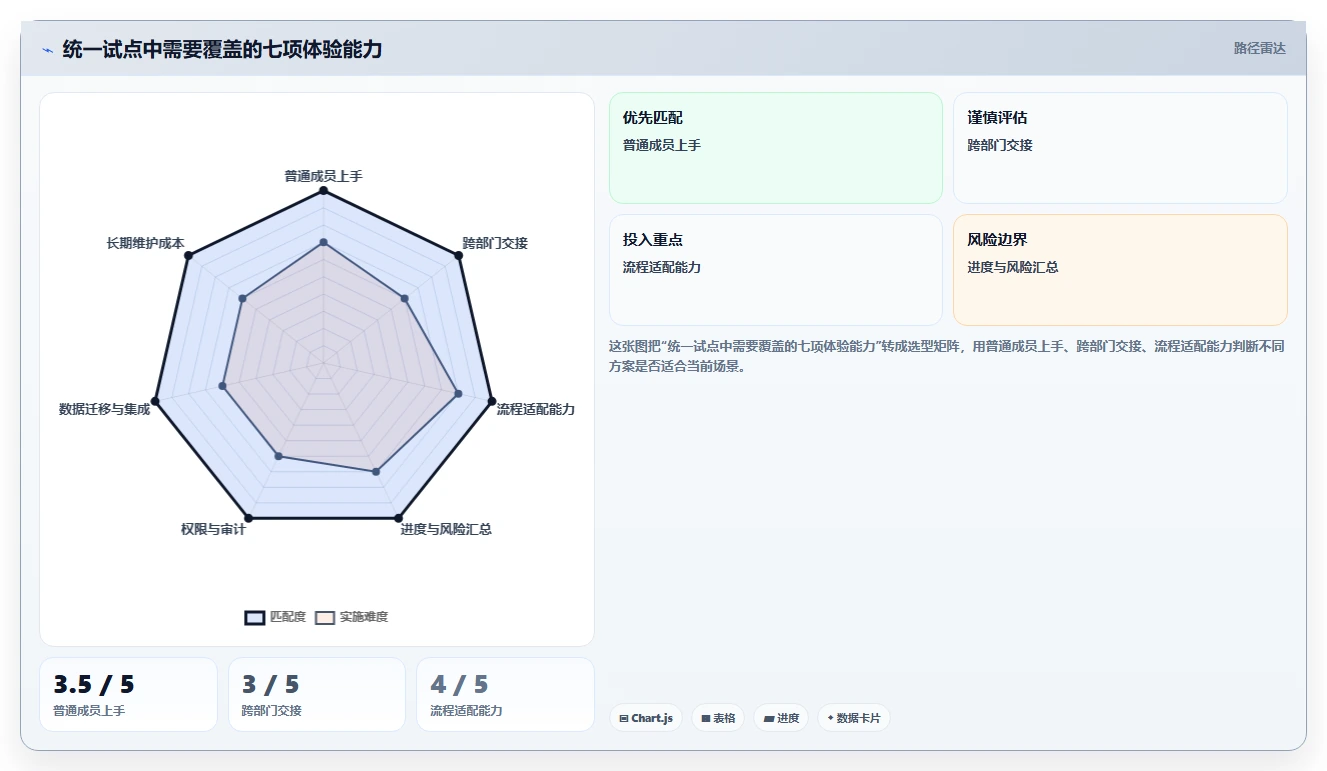Viewport: 1327px width, 771px height.
Task: Click the Chart.js chip icon
Action: tap(624, 718)
